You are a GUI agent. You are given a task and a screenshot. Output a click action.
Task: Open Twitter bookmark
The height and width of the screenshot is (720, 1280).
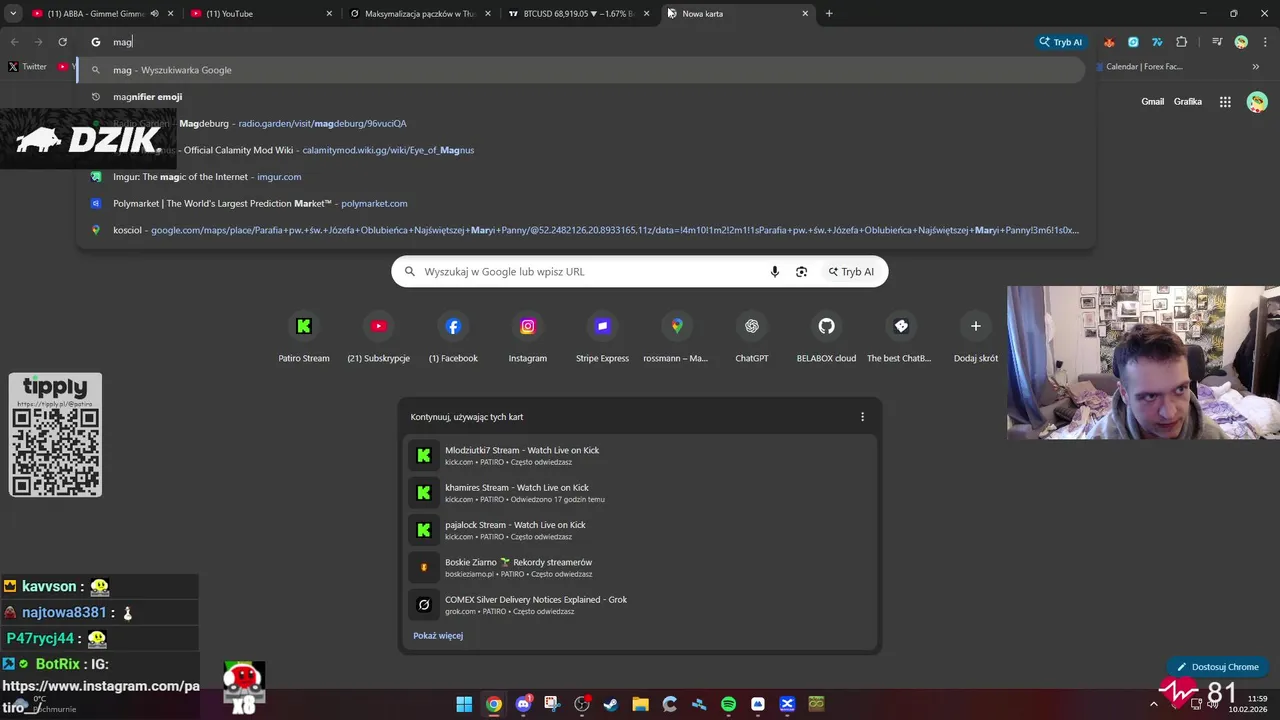click(27, 67)
